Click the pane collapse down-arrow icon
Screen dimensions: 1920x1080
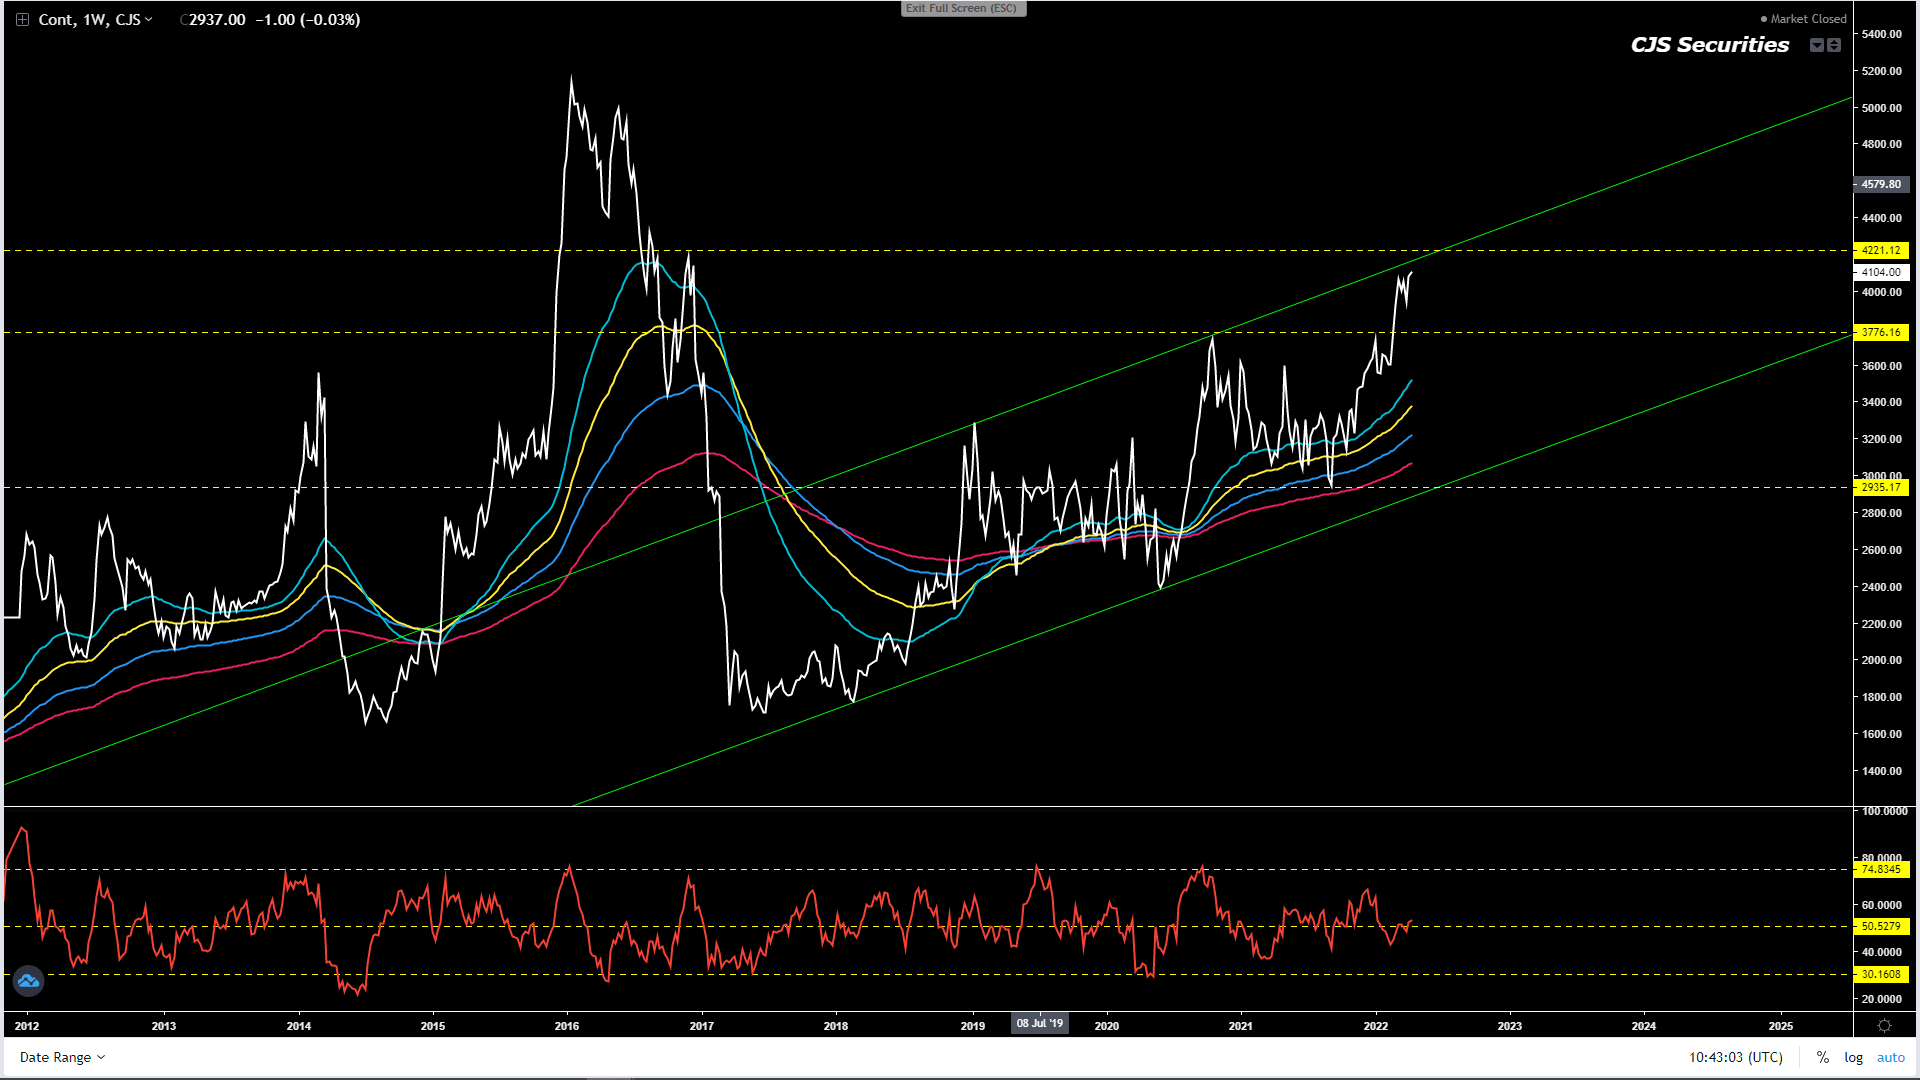[1817, 45]
